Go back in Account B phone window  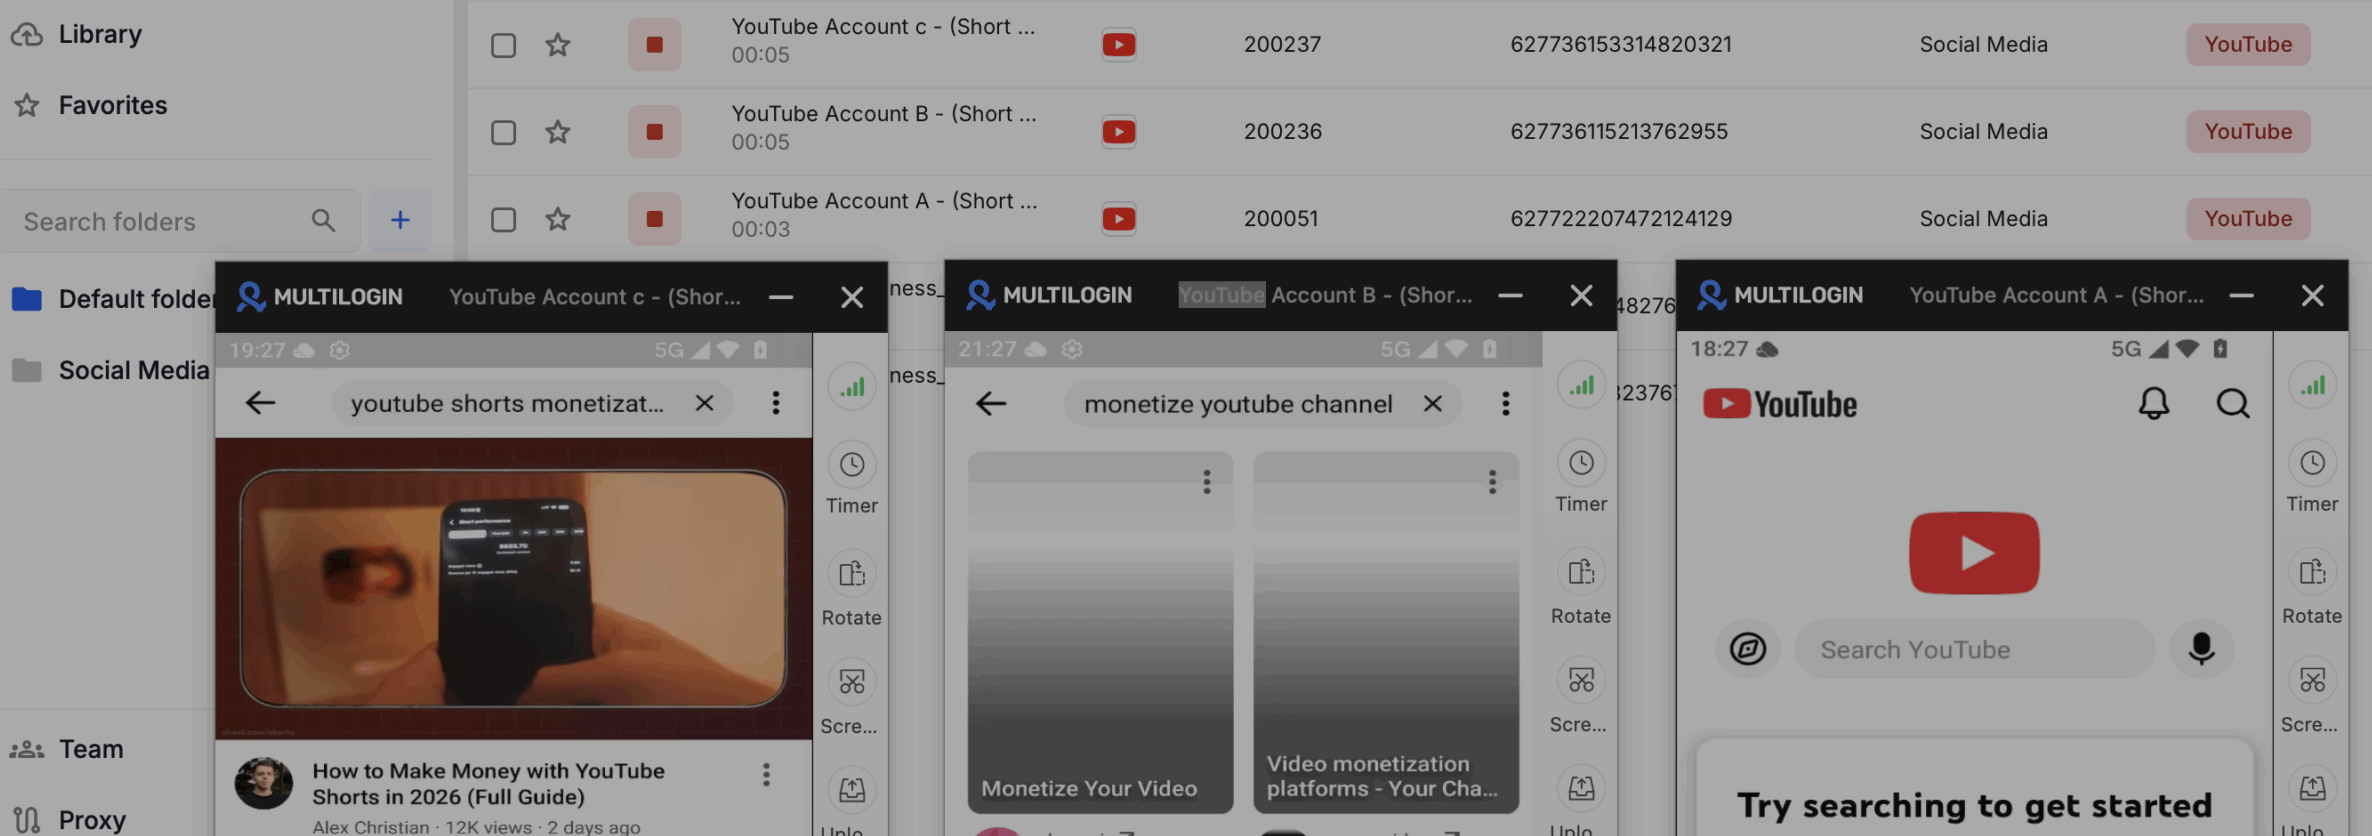coord(991,404)
